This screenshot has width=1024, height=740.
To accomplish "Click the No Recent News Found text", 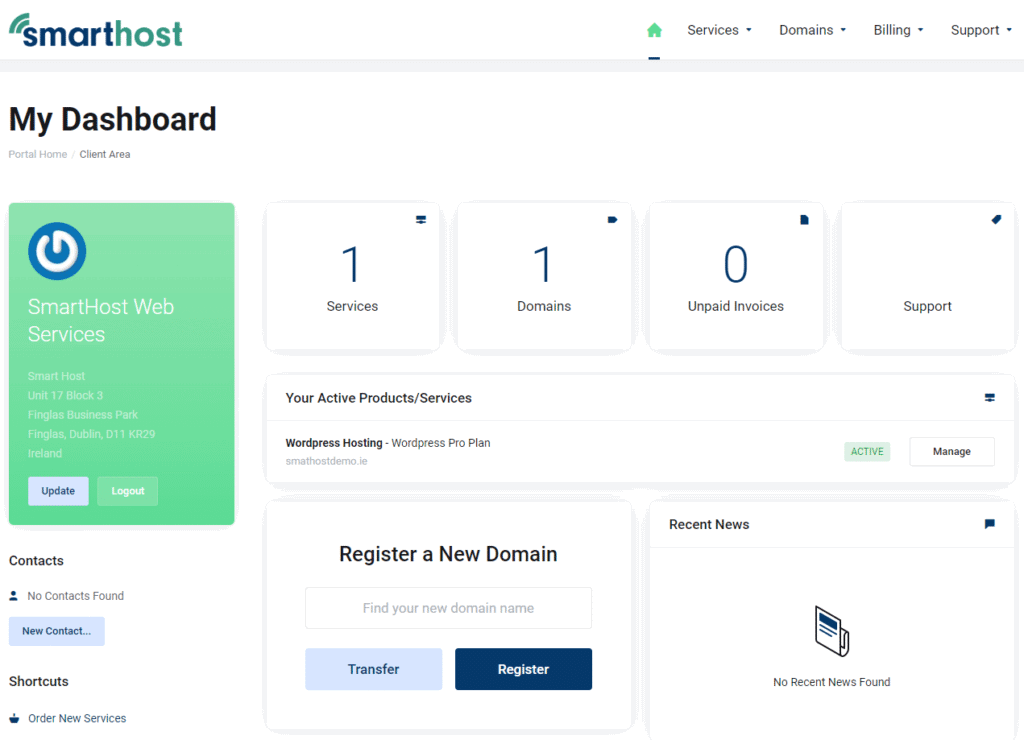I will coord(831,682).
